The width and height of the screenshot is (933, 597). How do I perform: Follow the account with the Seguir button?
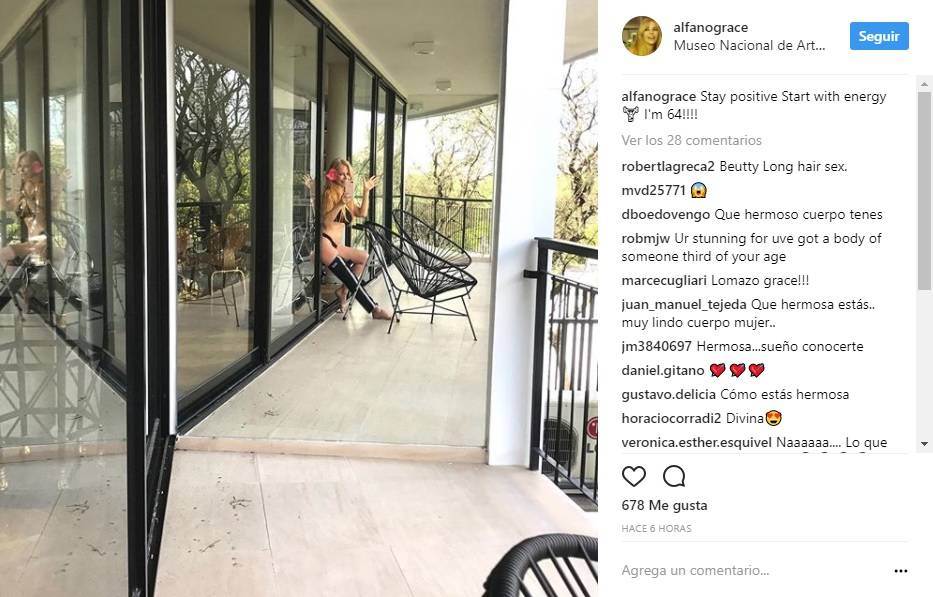point(879,36)
